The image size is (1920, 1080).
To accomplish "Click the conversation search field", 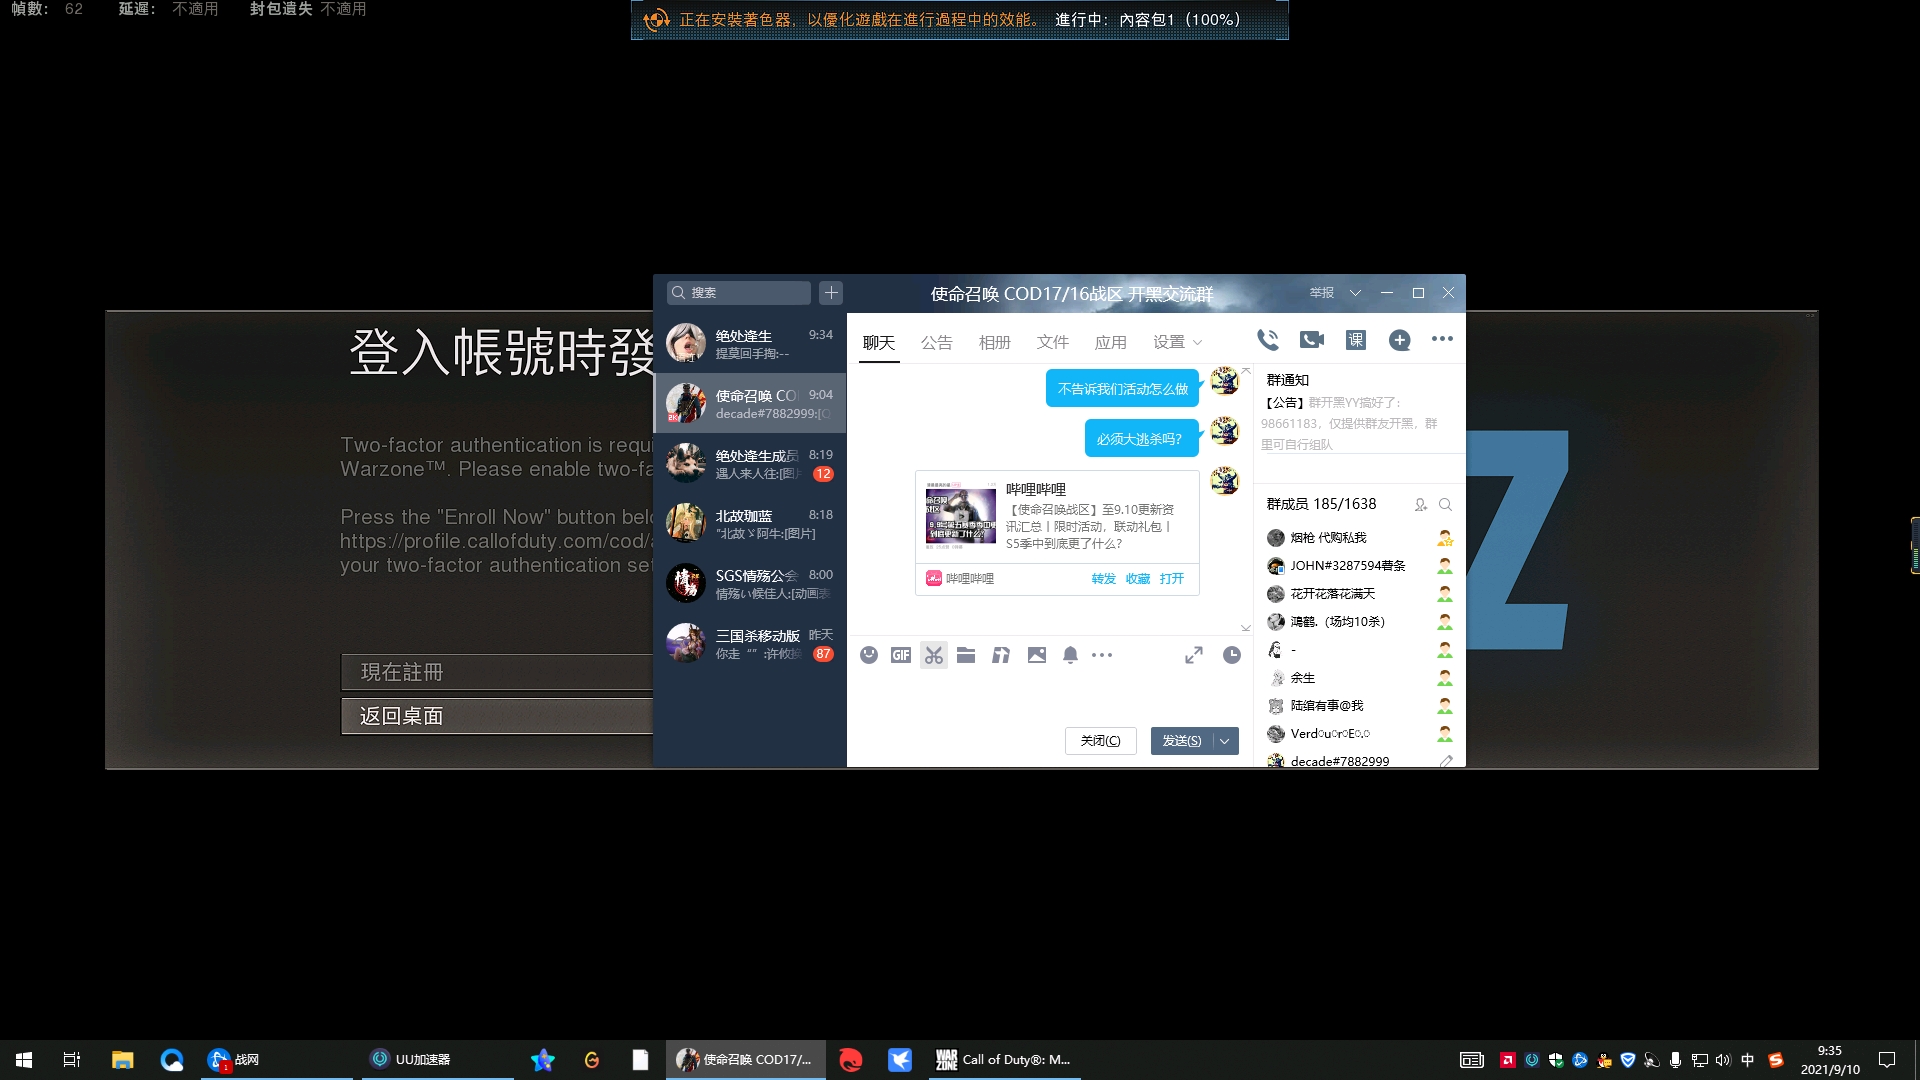I will 739,292.
